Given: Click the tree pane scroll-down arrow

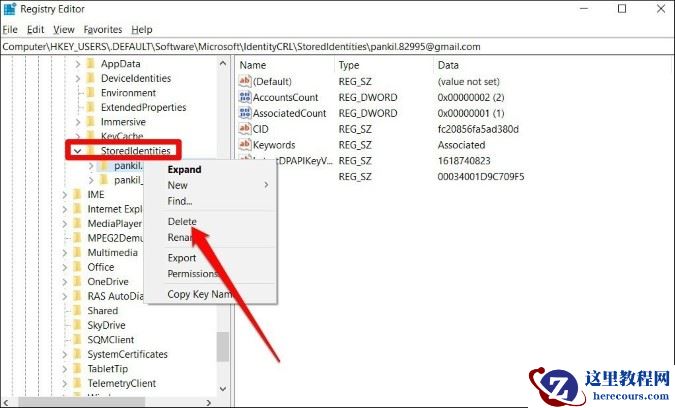Looking at the screenshot, I should coord(223,389).
